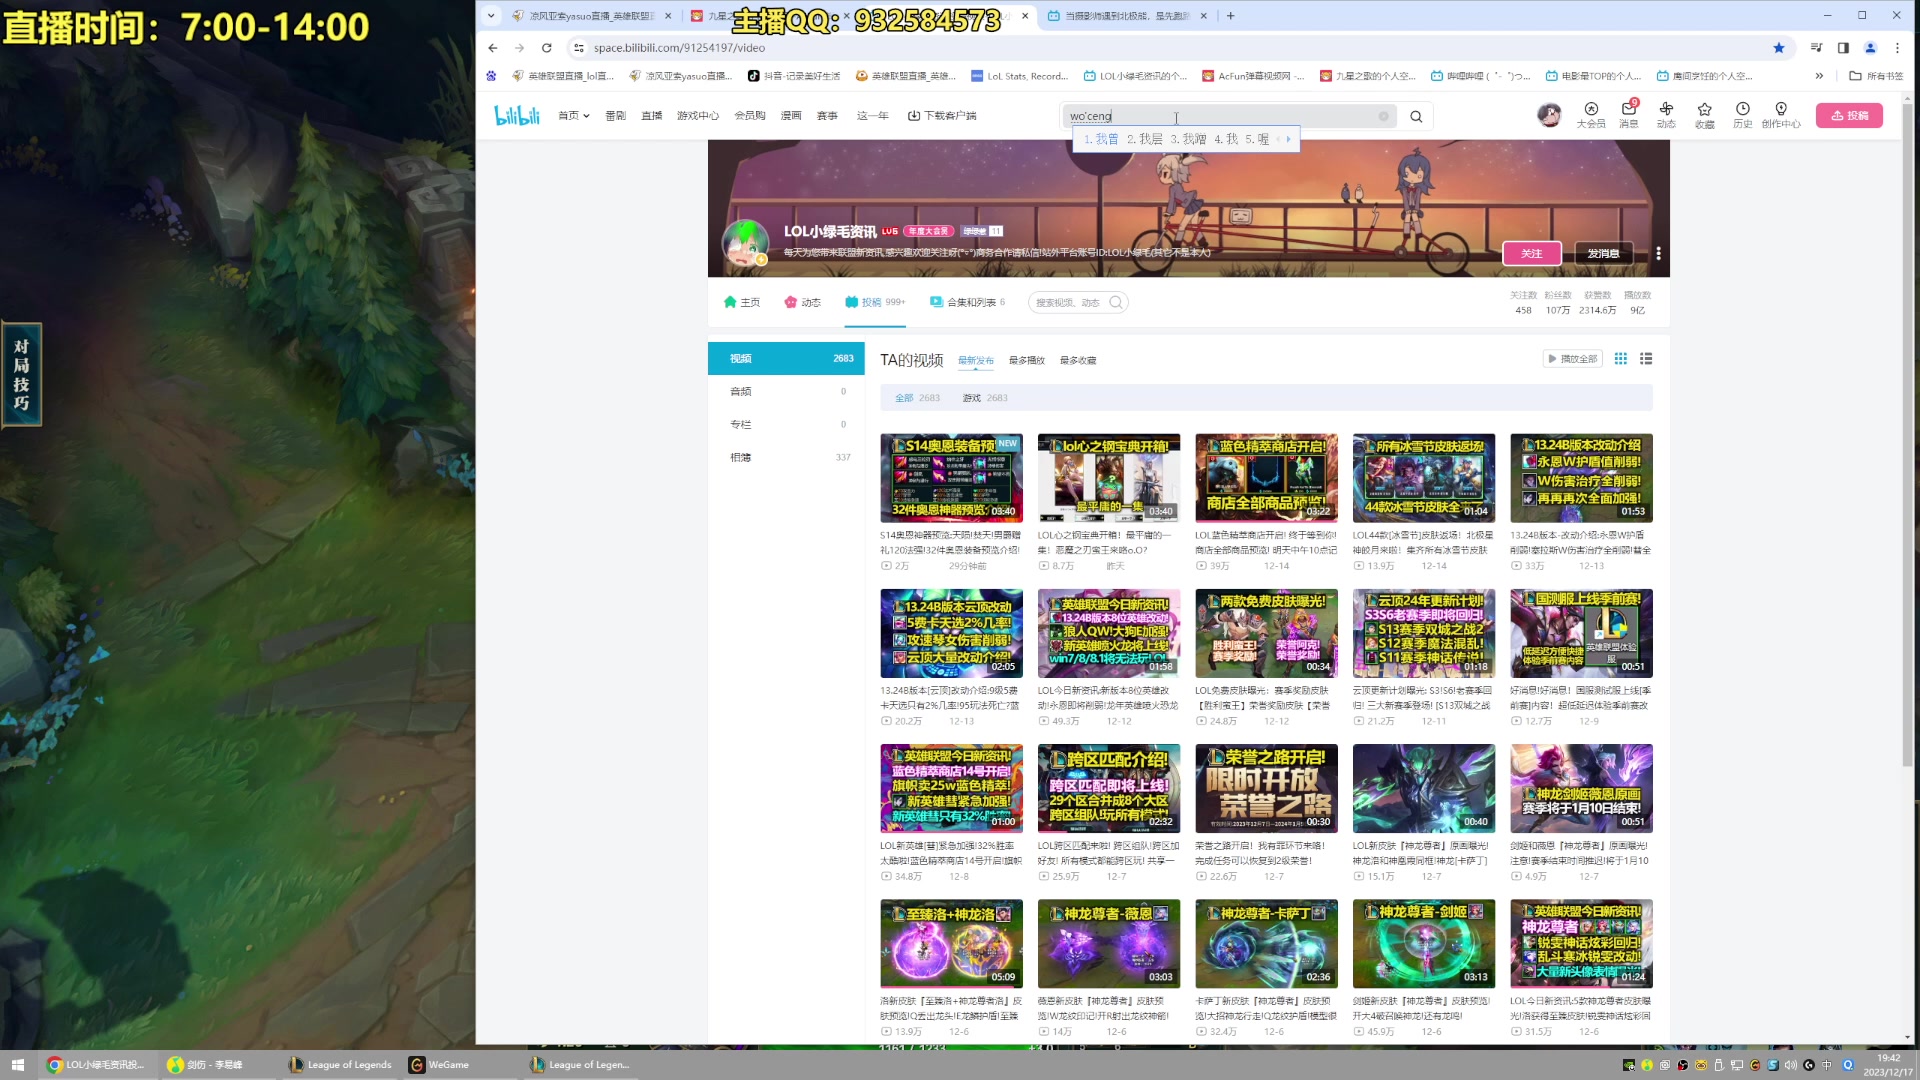Clear the search box text

pyautogui.click(x=1383, y=116)
